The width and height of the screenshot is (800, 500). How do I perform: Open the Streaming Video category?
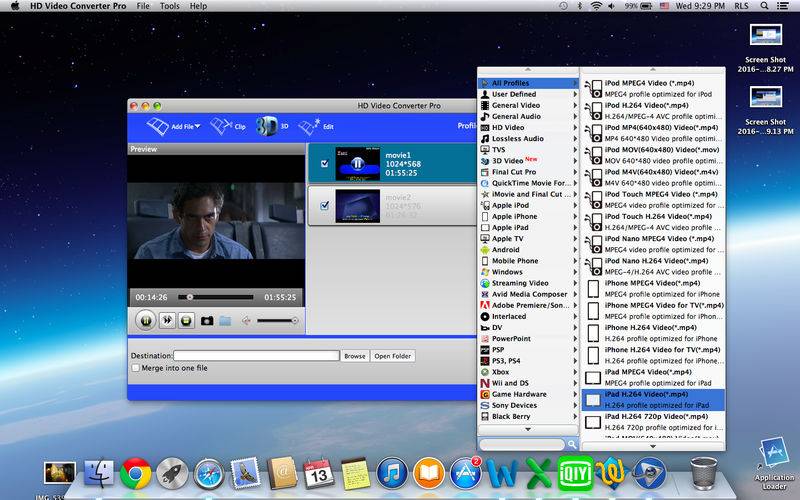(x=528, y=283)
